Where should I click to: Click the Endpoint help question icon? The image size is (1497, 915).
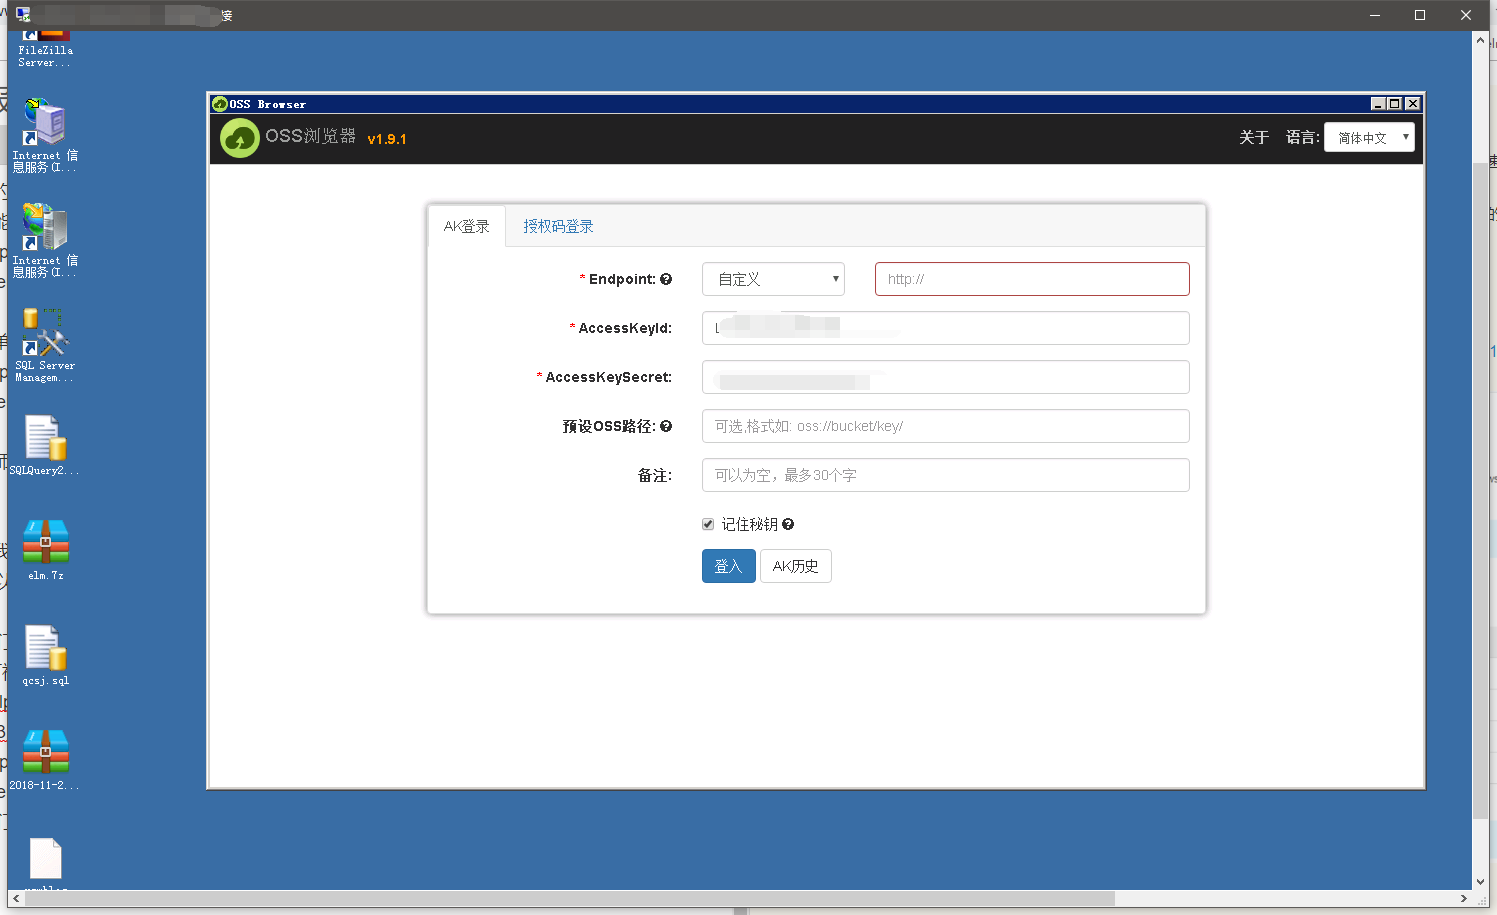(666, 279)
